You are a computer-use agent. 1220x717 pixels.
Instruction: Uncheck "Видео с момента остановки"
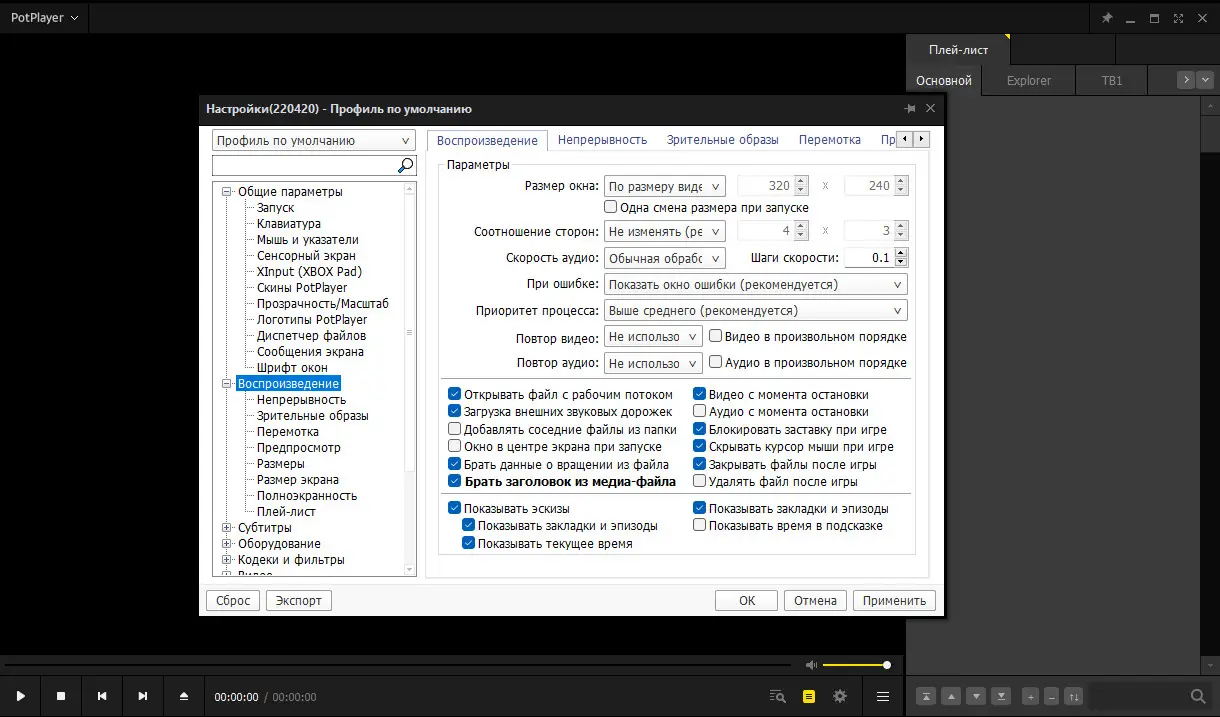pos(700,394)
